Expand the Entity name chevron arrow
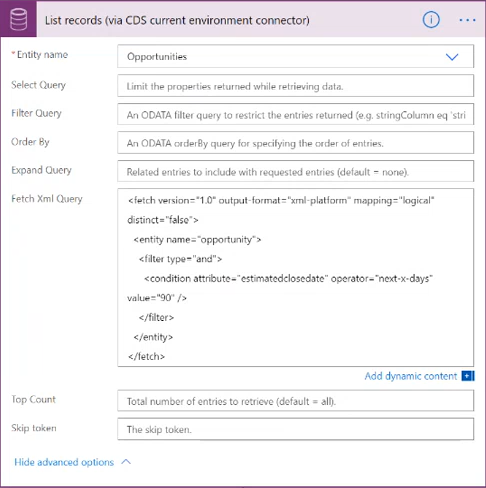The image size is (486, 488). point(452,57)
